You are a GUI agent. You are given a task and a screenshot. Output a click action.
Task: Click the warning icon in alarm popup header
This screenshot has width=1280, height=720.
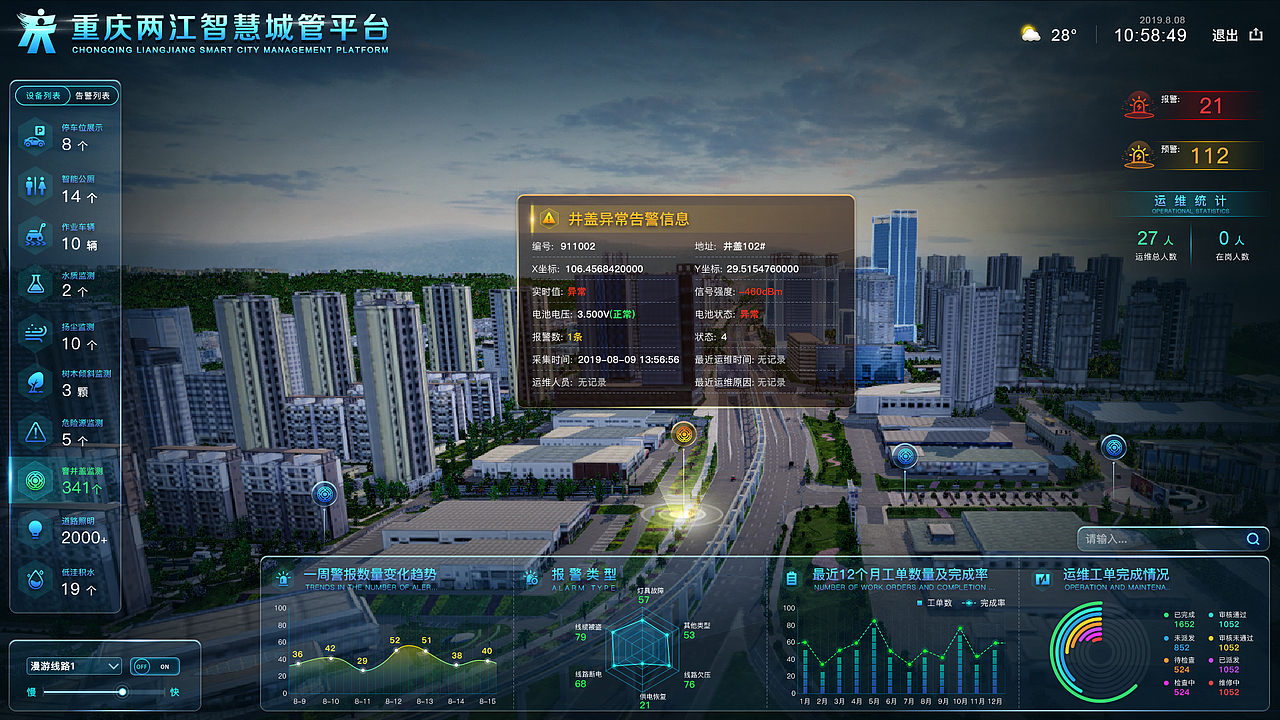[x=548, y=218]
